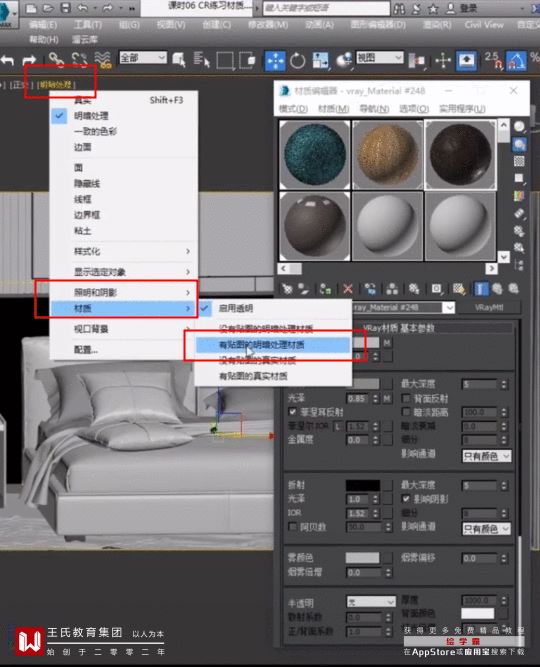The width and height of the screenshot is (540, 667).
Task: Click the Open File folder icon
Action: coord(48,8)
